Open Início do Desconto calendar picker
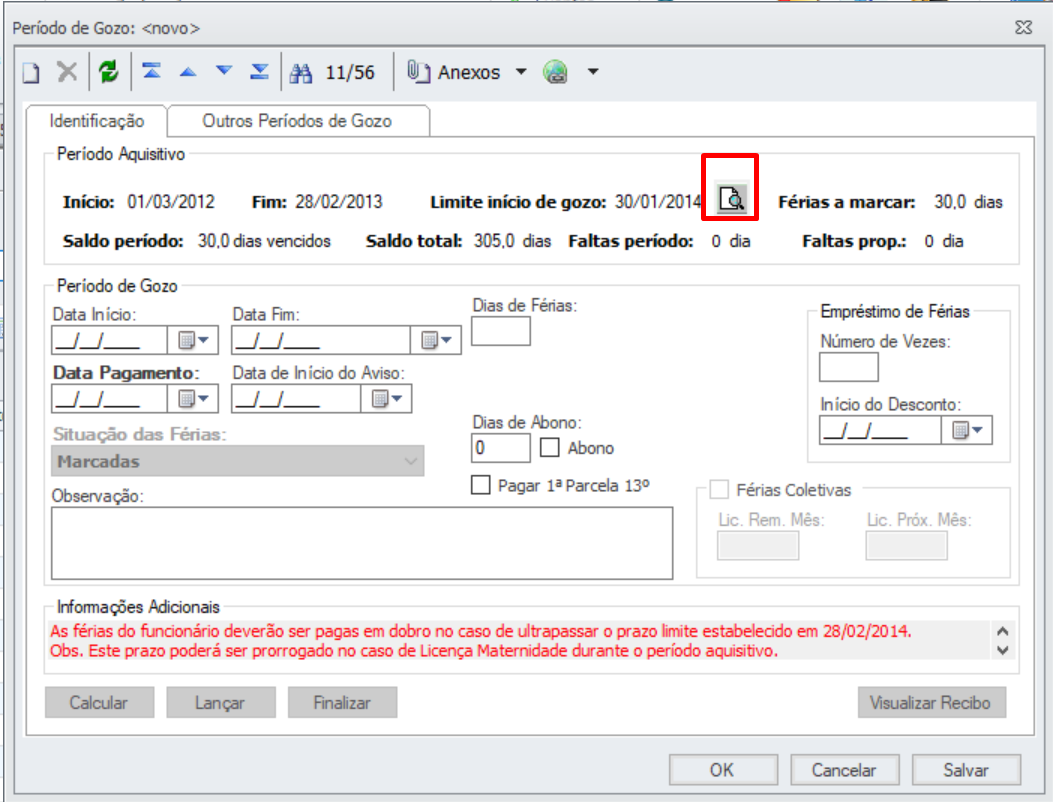1053x802 pixels. (966, 431)
